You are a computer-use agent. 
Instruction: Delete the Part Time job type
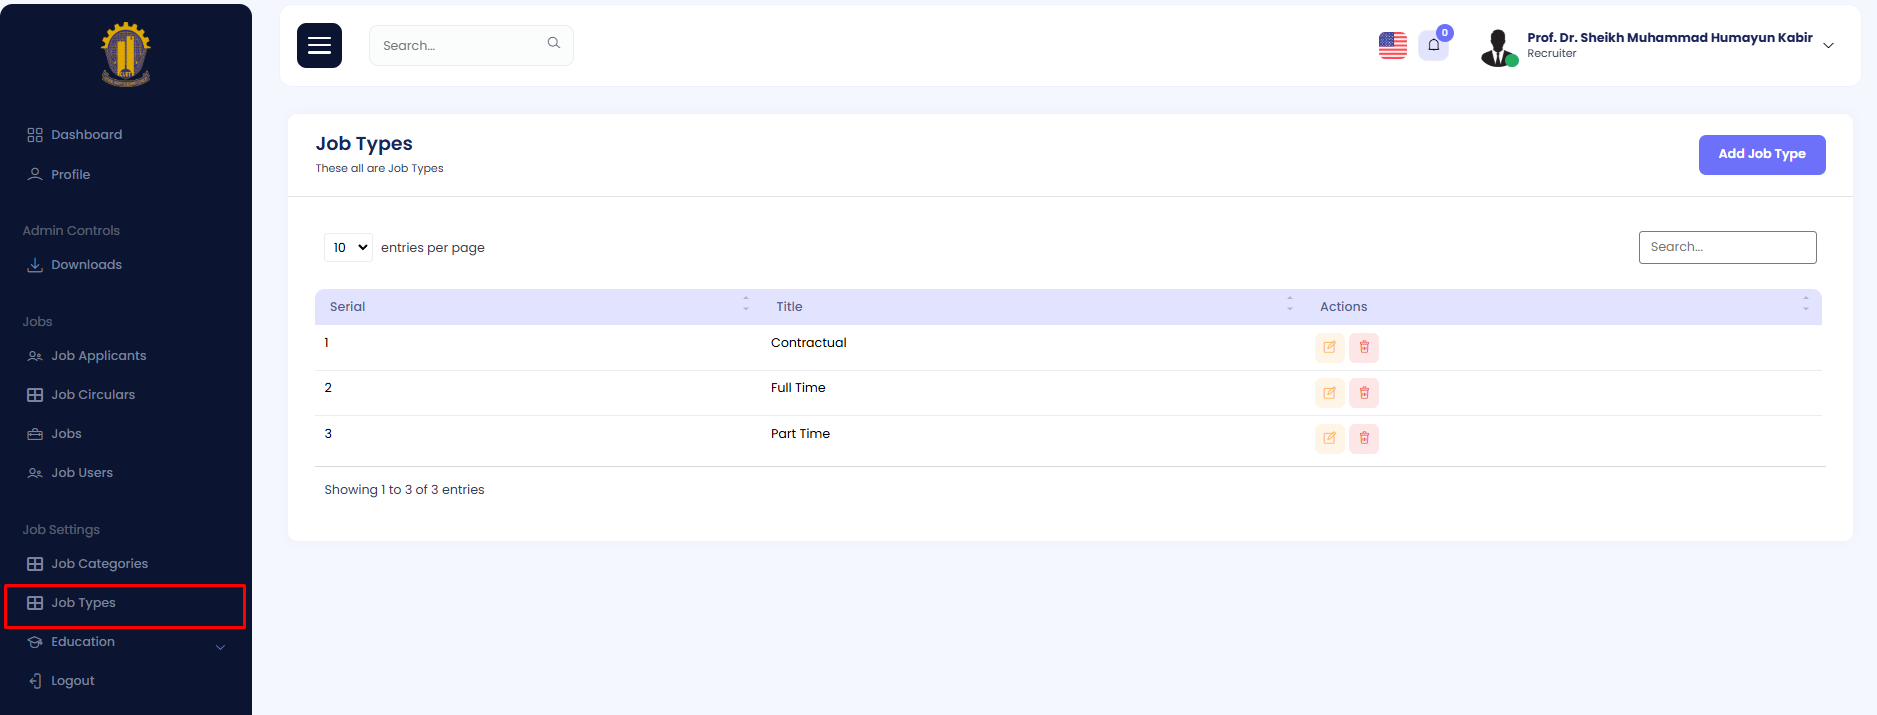1364,438
